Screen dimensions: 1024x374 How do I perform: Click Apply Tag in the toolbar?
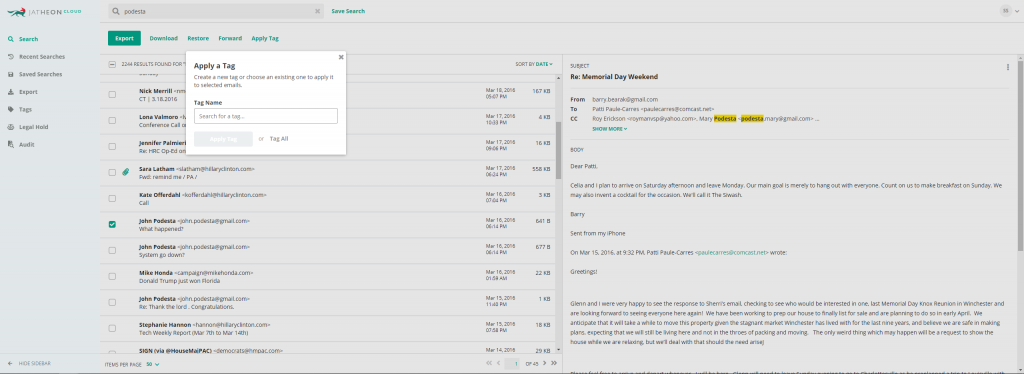tap(265, 39)
